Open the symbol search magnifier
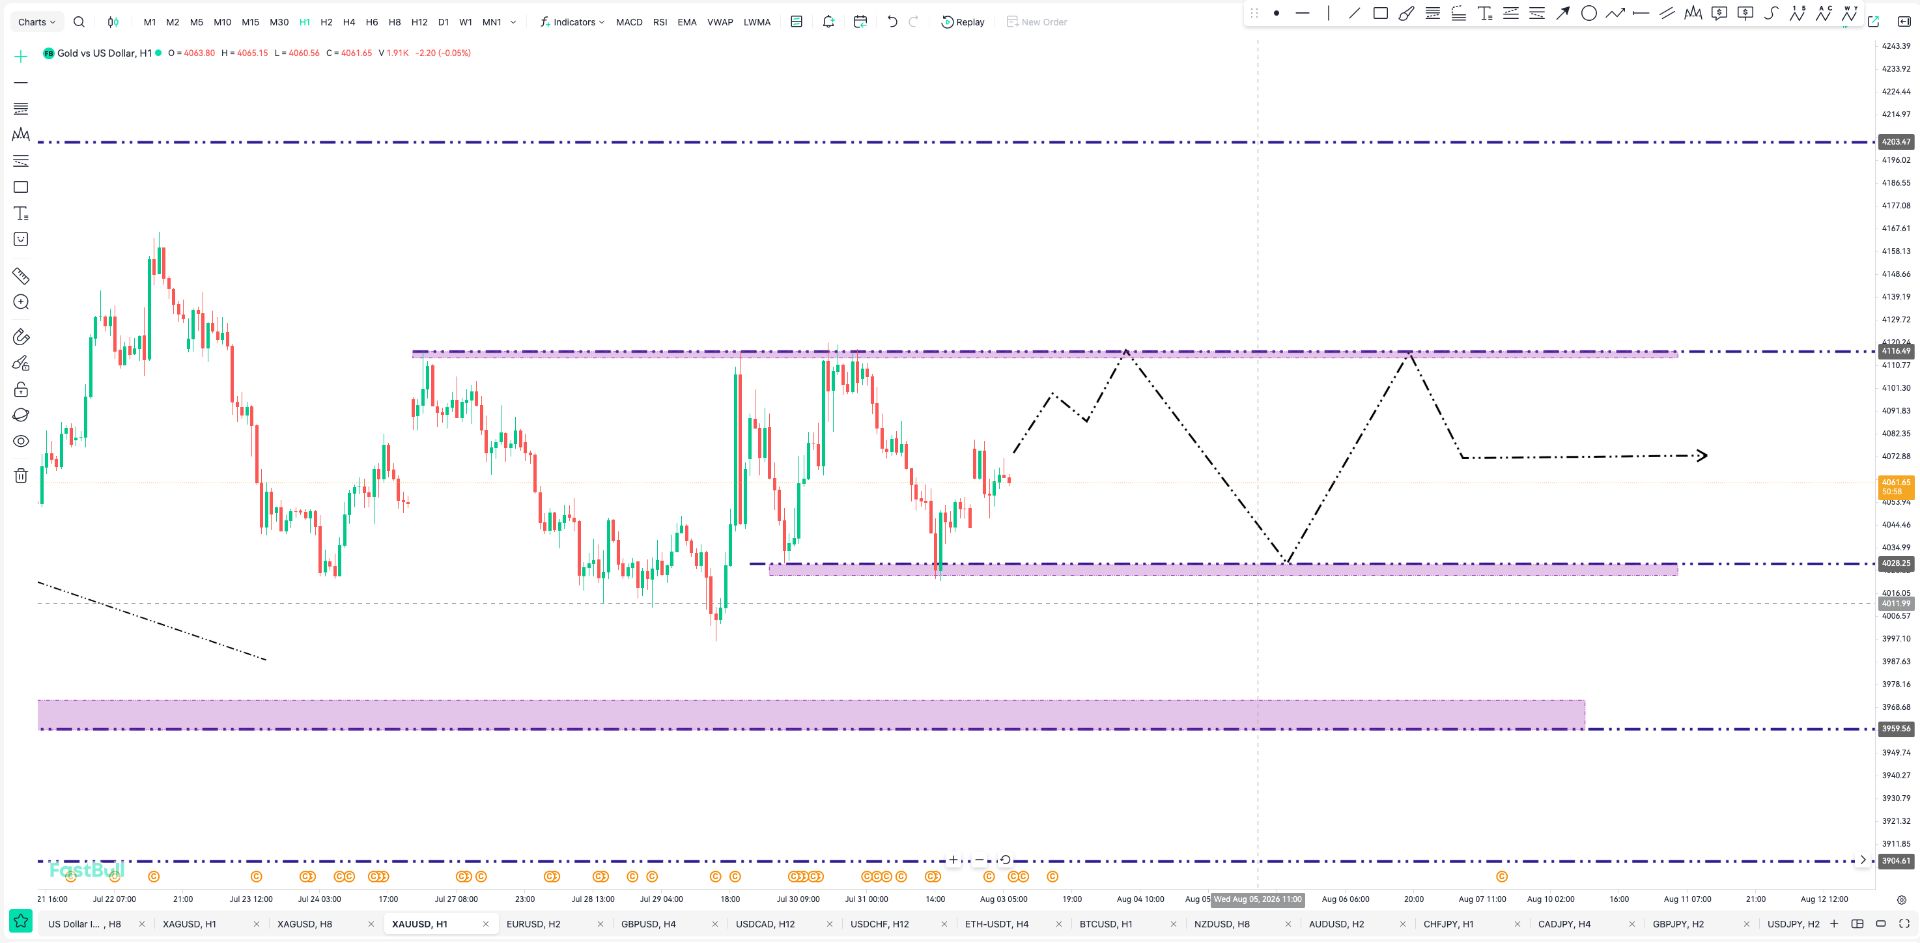Image resolution: width=1920 pixels, height=943 pixels. point(79,22)
